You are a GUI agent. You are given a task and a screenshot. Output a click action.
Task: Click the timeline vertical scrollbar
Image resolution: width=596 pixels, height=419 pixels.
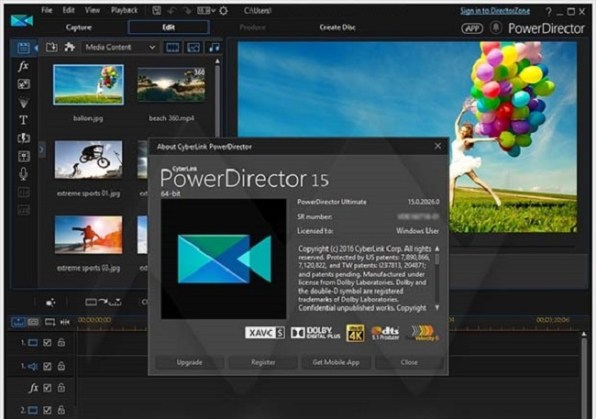coord(584,375)
